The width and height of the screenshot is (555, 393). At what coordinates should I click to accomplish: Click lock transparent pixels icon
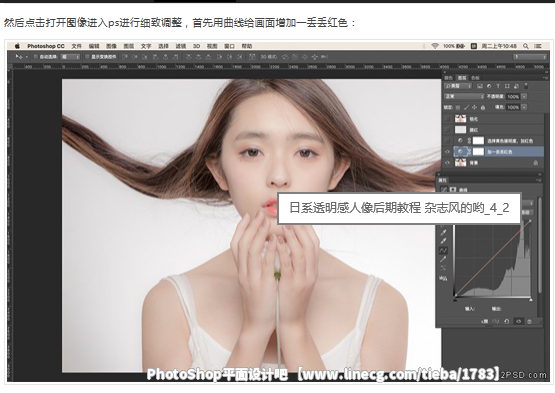click(458, 107)
